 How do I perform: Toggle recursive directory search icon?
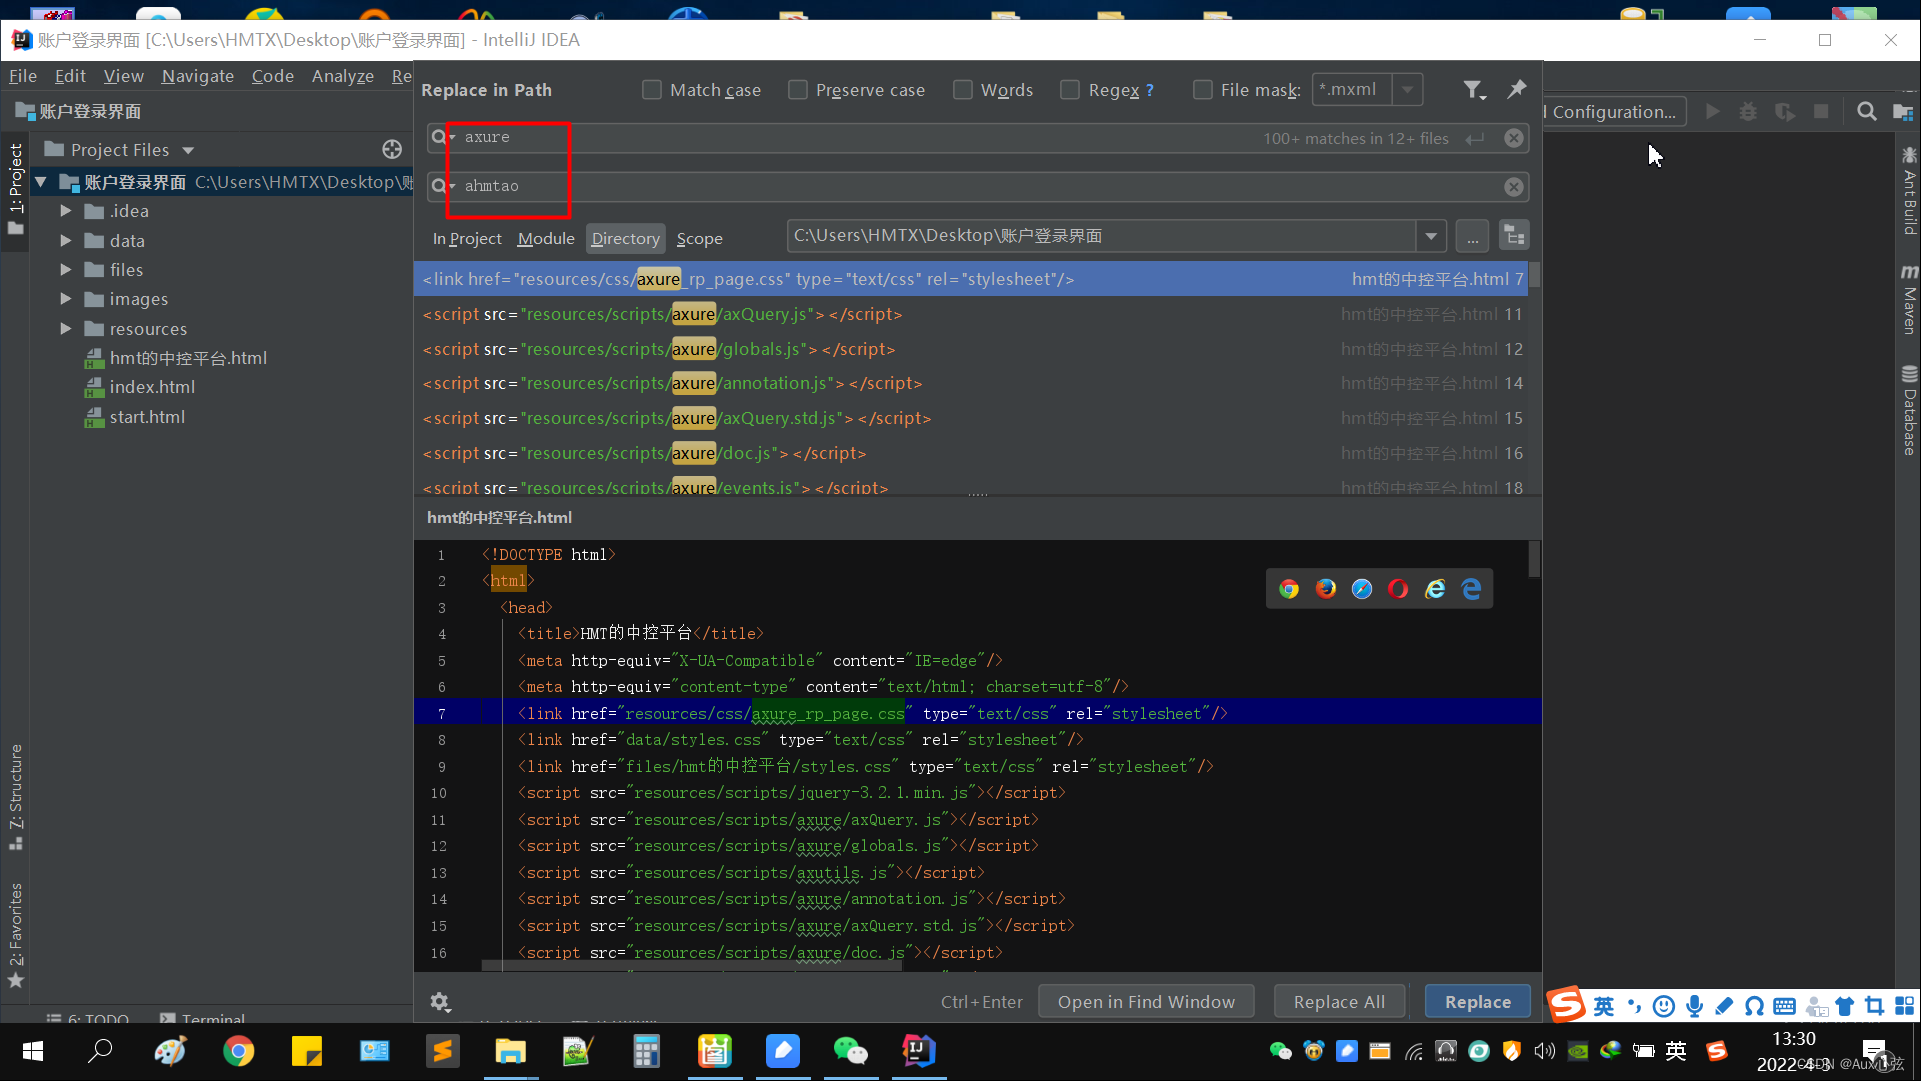coord(1514,236)
